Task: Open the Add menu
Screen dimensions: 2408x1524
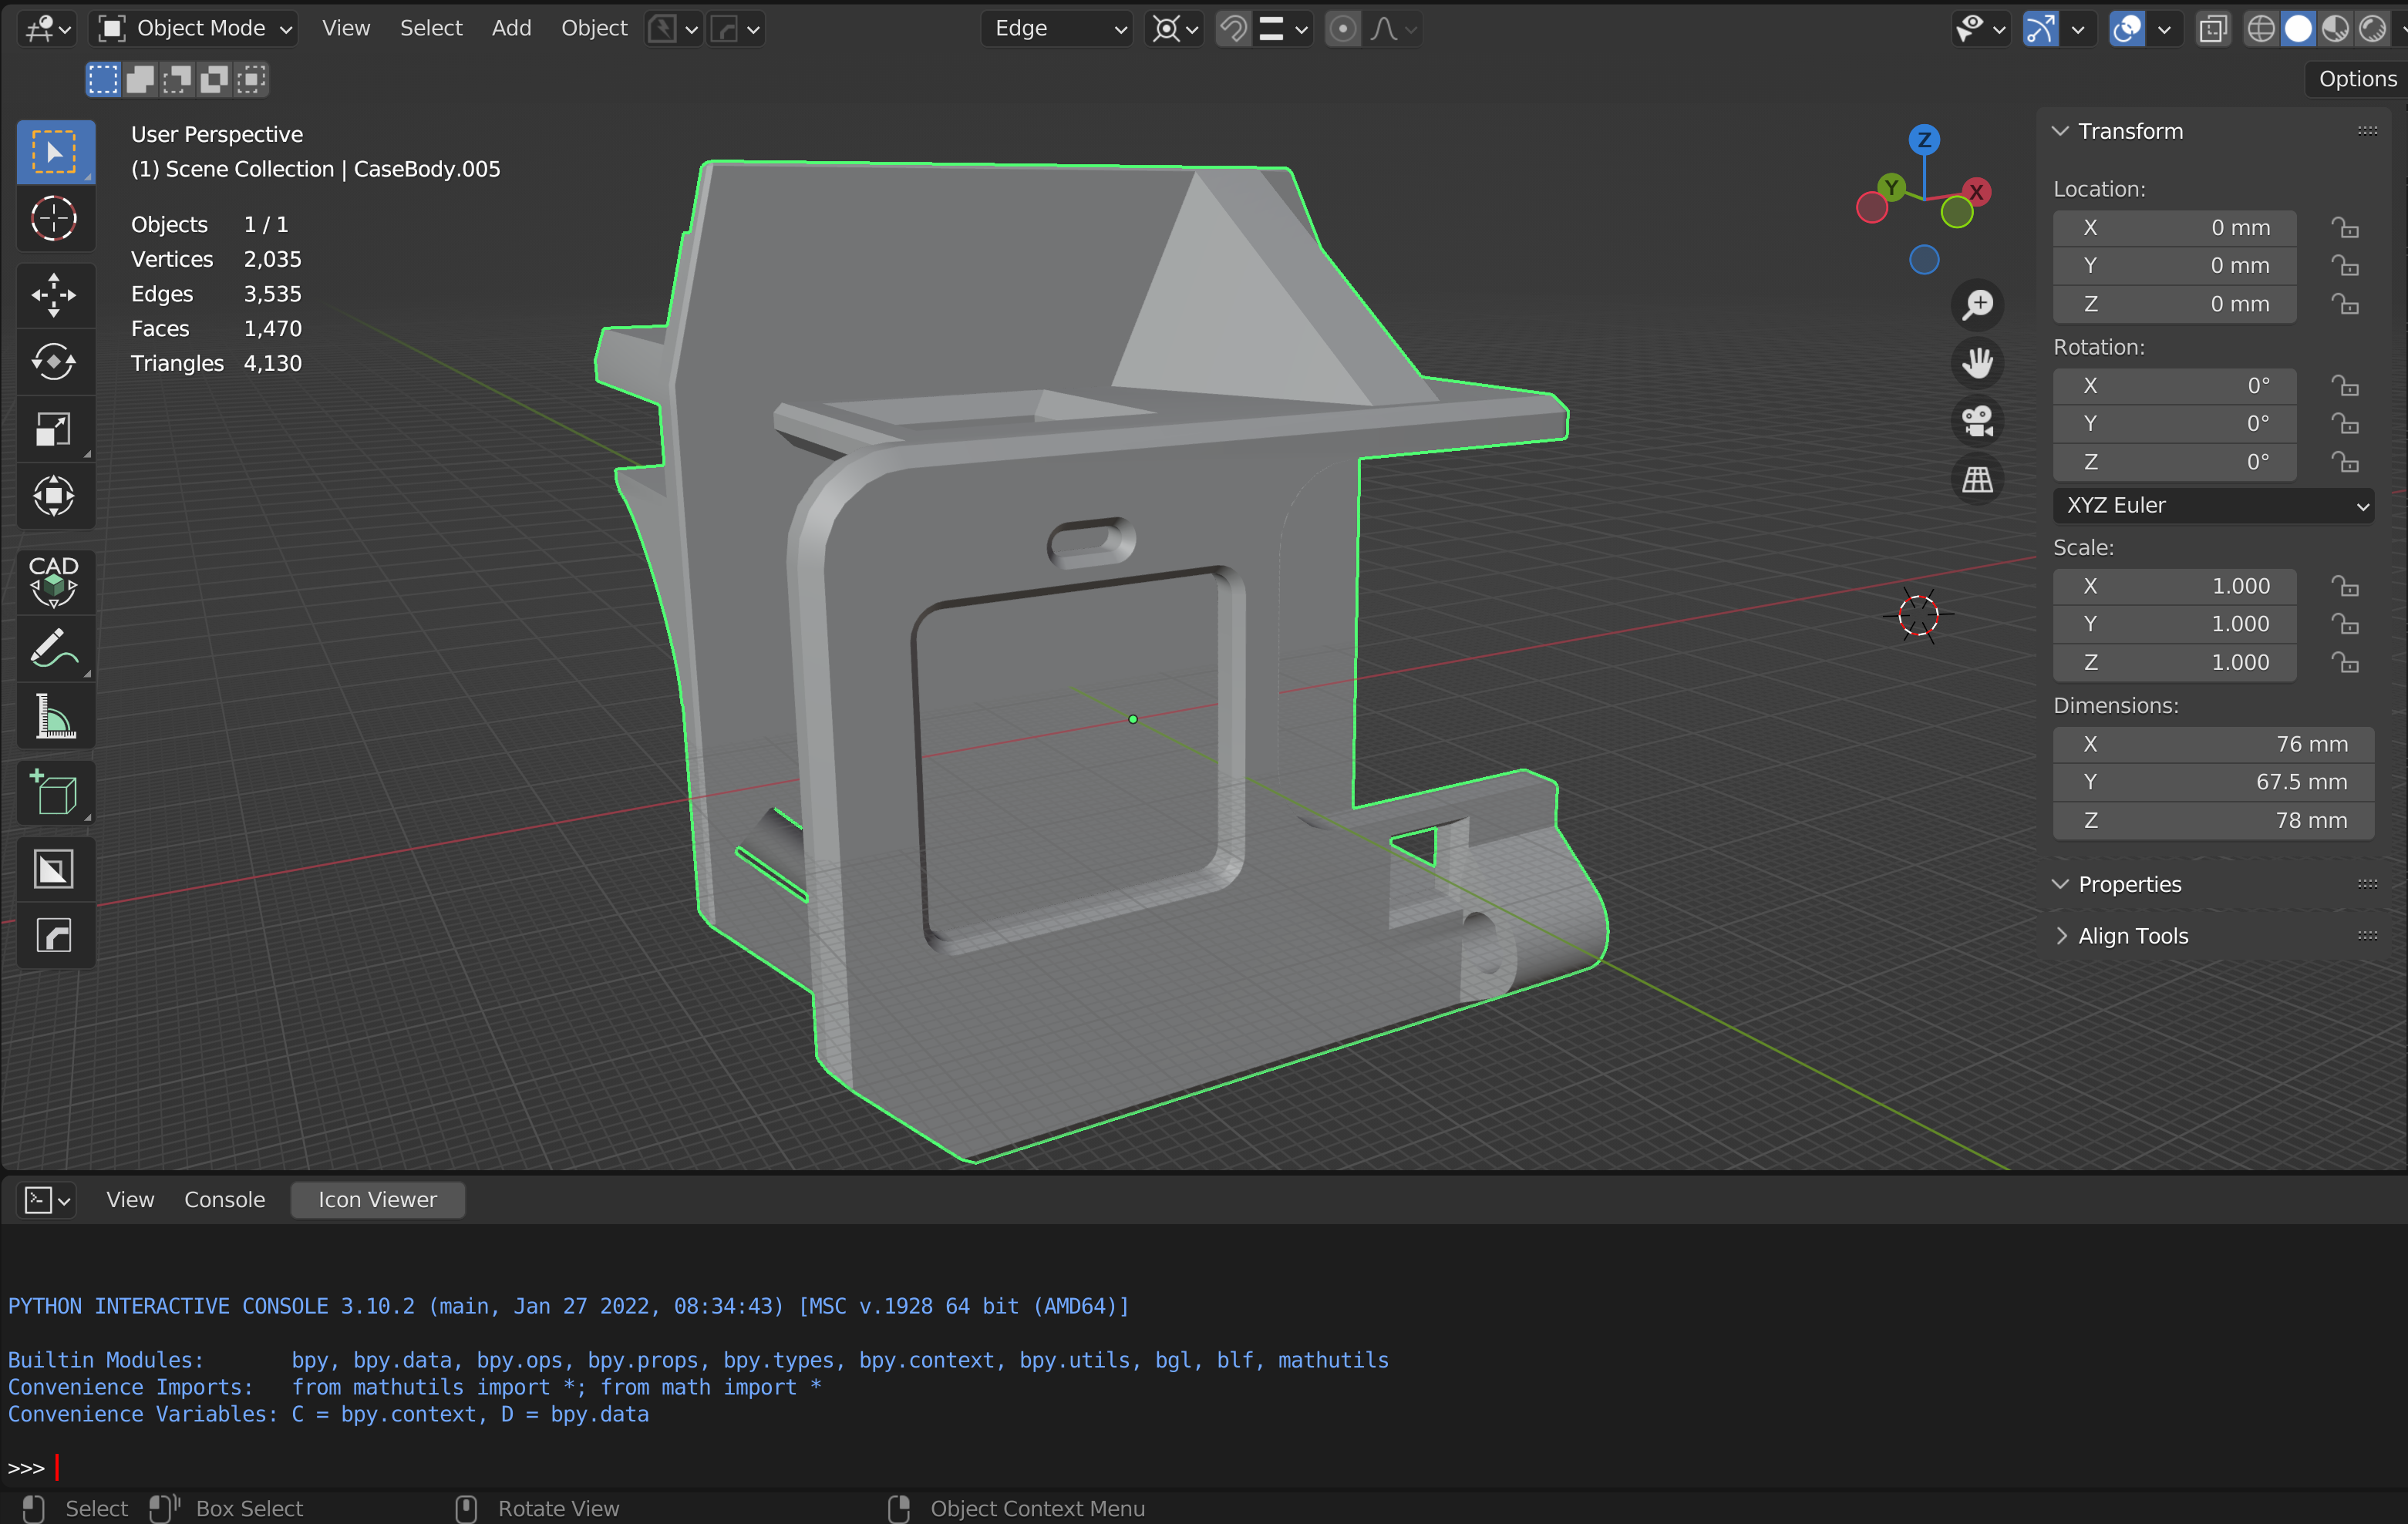Action: coord(511,29)
